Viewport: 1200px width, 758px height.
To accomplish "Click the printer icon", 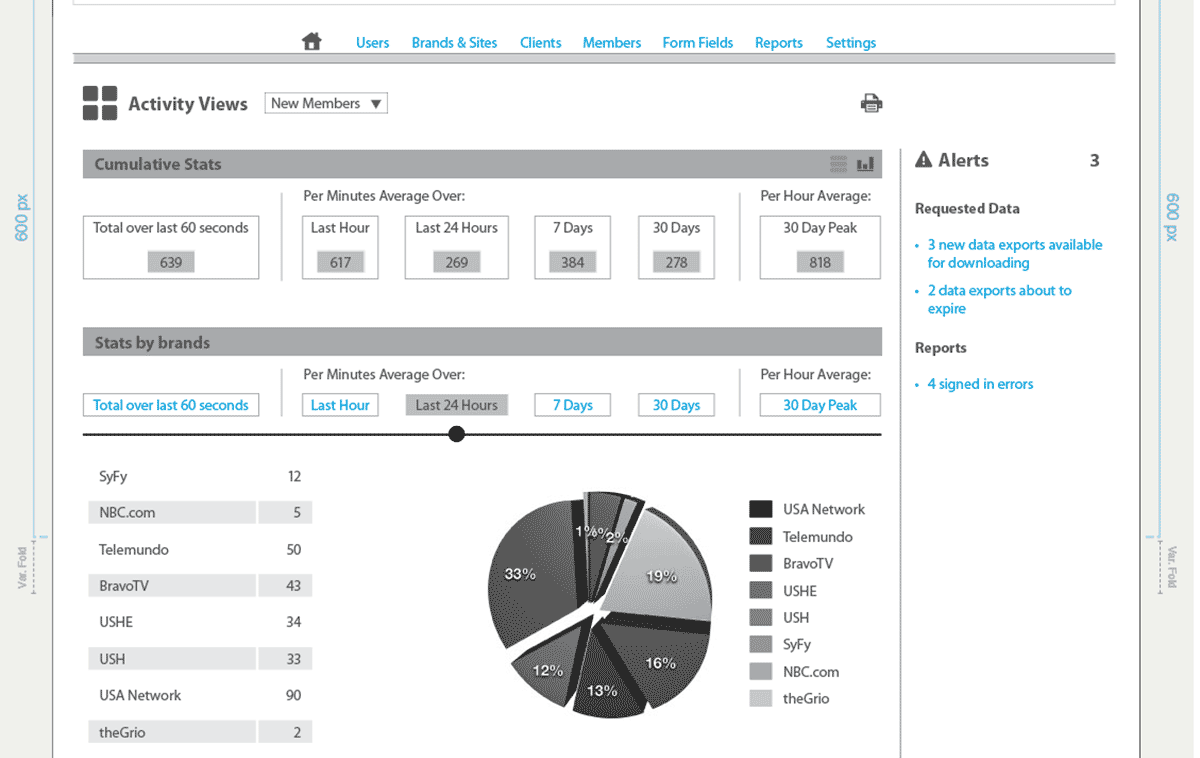I will pos(871,103).
